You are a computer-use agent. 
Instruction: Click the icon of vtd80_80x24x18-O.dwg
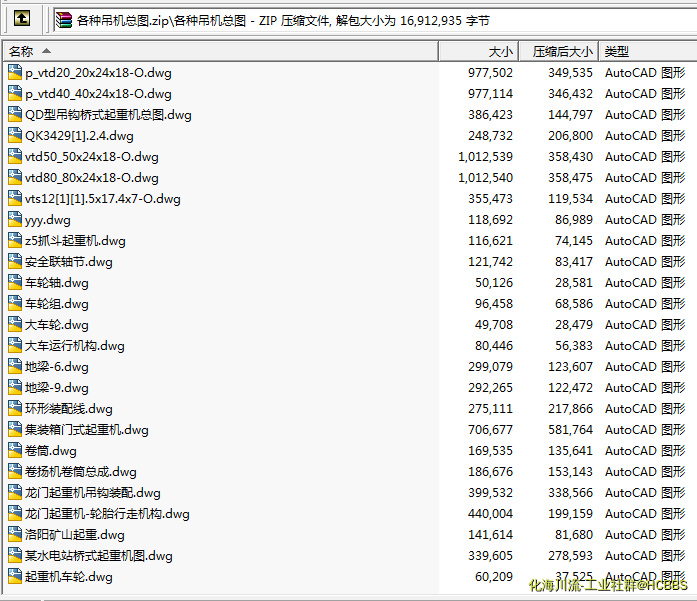click(x=15, y=177)
